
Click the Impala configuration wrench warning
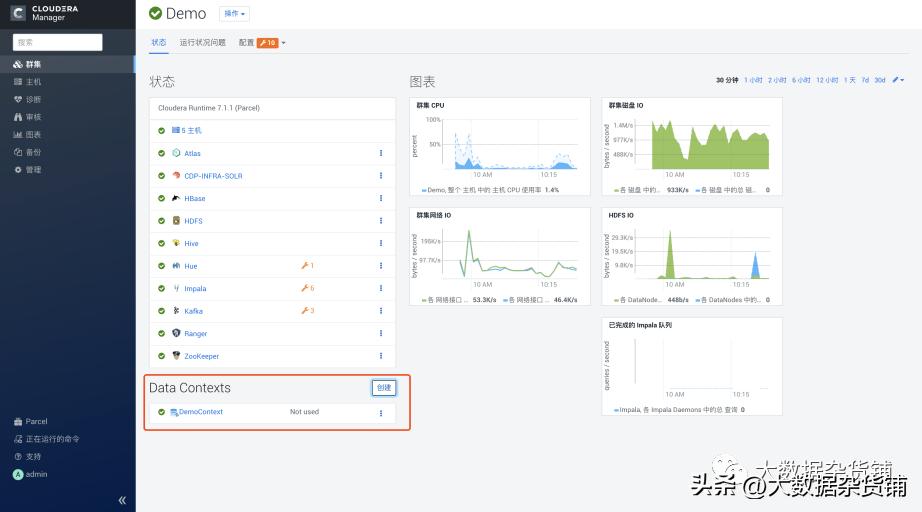pyautogui.click(x=308, y=288)
